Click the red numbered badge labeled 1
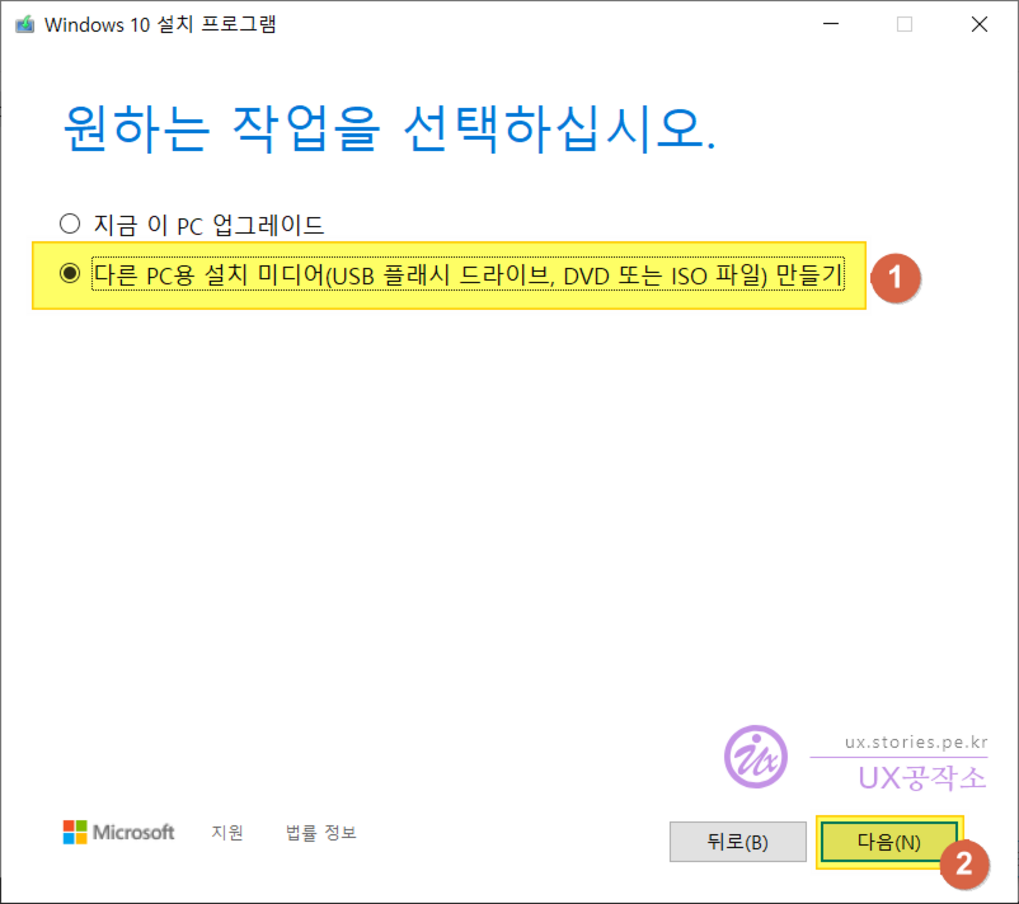This screenshot has width=1019, height=904. point(898,280)
